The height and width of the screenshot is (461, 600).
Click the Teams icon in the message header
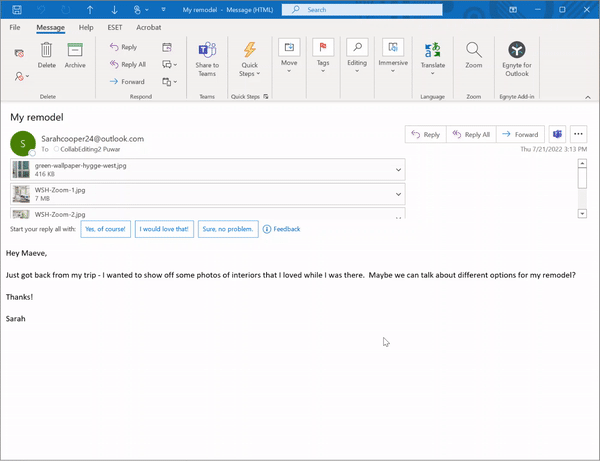(558, 134)
